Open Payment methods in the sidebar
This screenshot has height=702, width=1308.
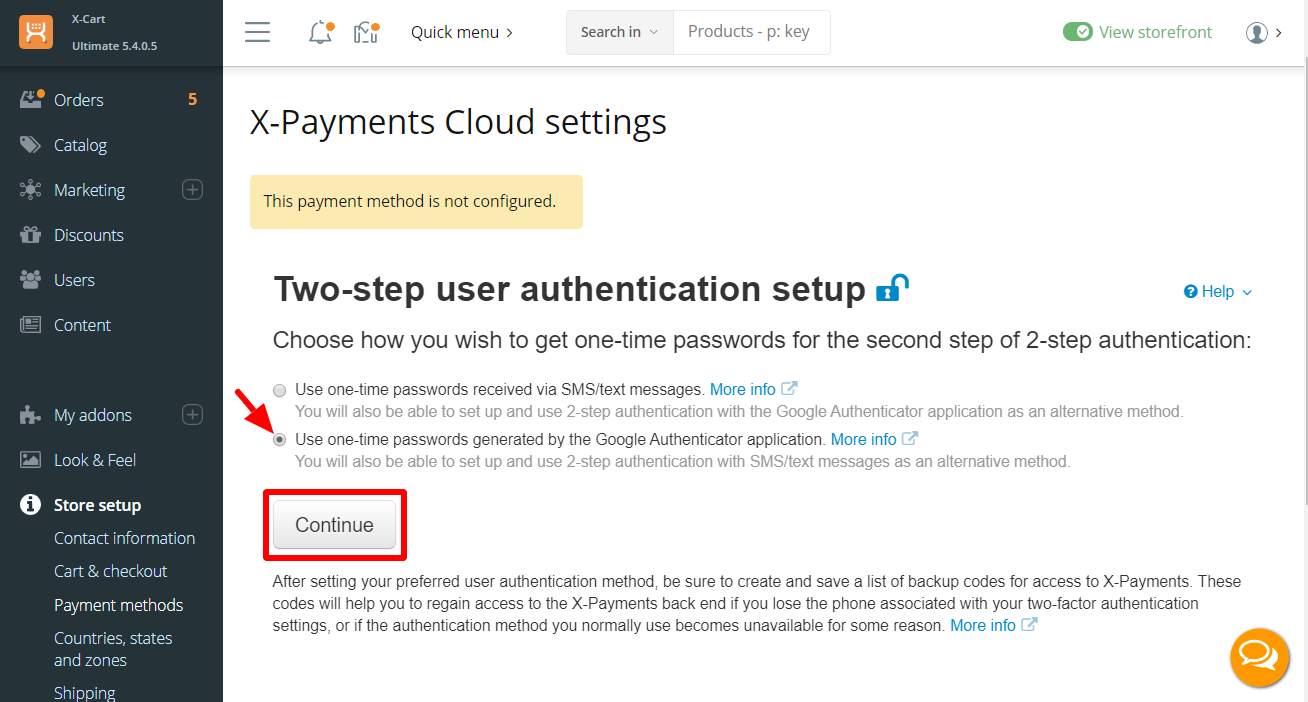(119, 605)
